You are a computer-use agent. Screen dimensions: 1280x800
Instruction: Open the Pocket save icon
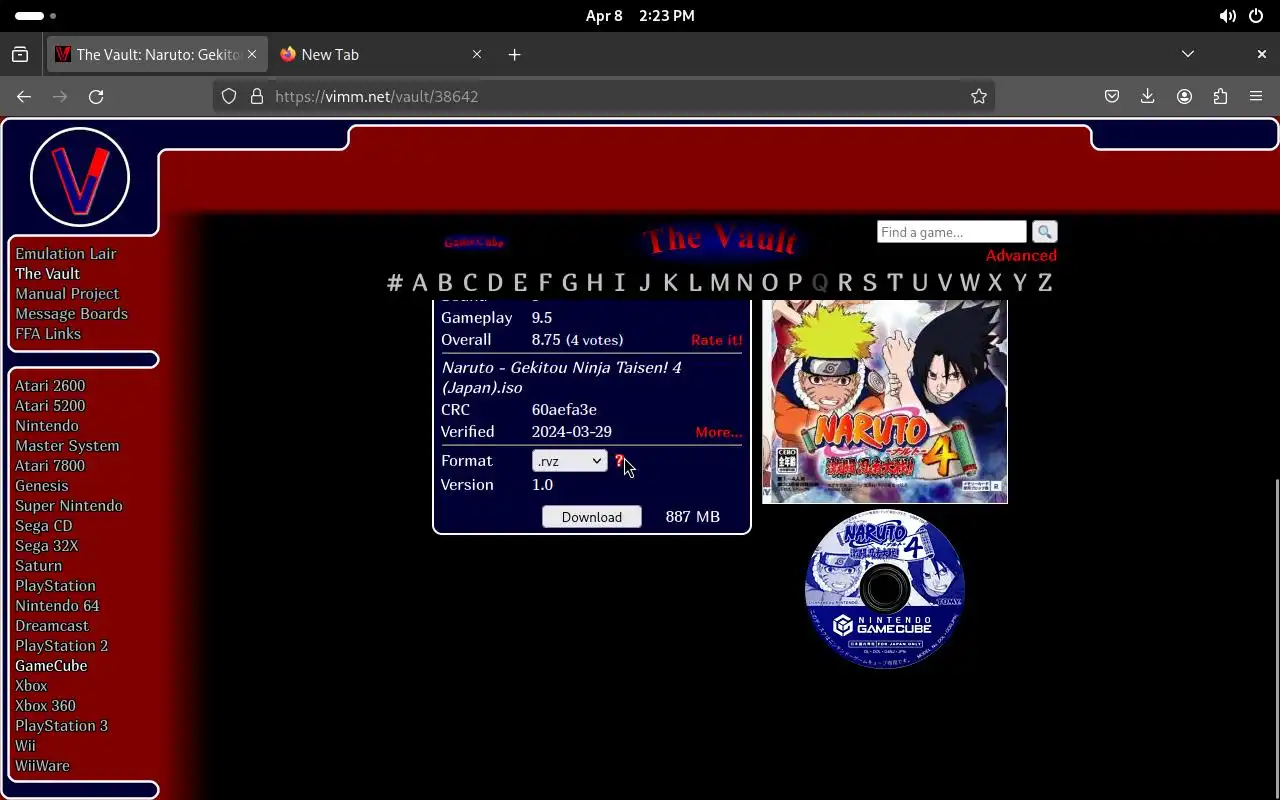click(x=1112, y=96)
